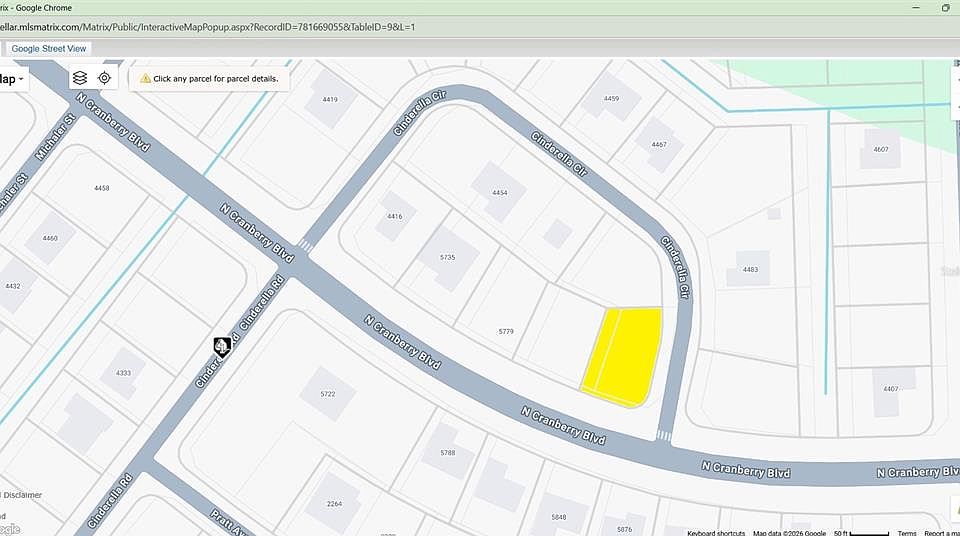Screen dimensions: 960x536
Task: Minimize the Chrome popup window
Action: tap(916, 7)
